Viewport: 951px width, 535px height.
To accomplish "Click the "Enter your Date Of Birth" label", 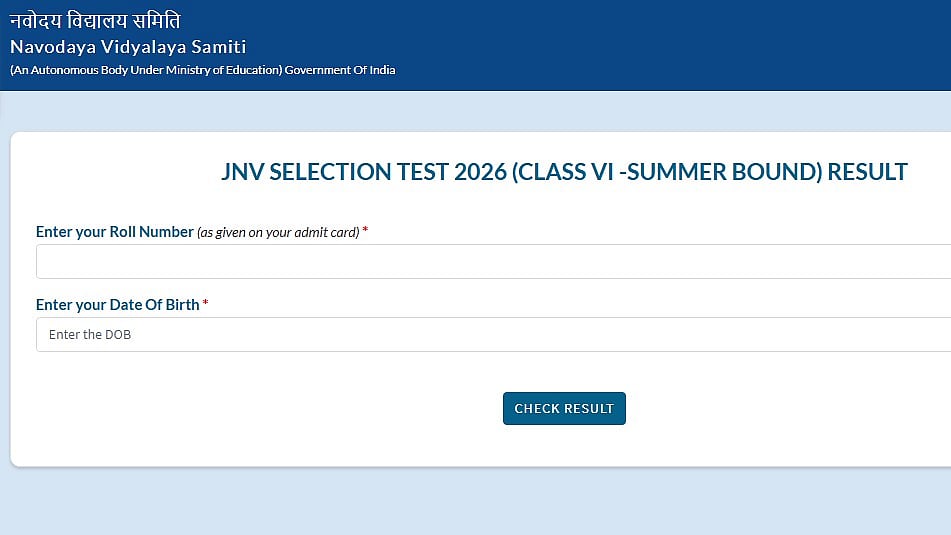I will tap(117, 305).
